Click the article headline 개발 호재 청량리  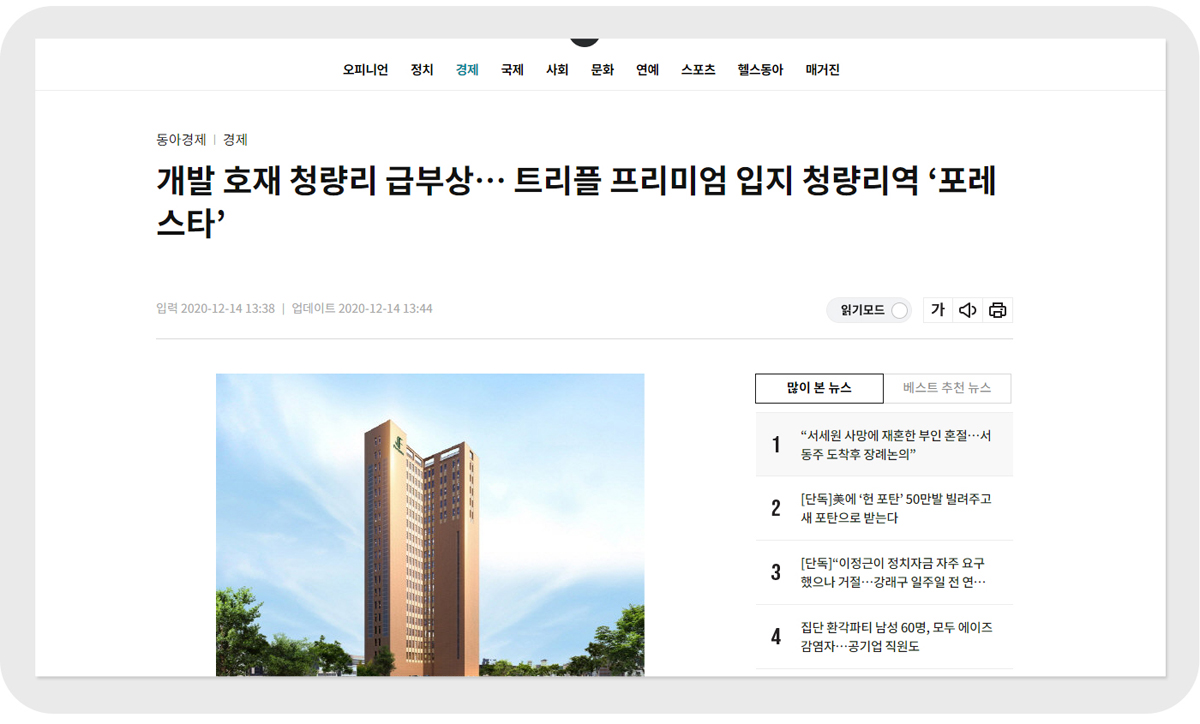576,200
